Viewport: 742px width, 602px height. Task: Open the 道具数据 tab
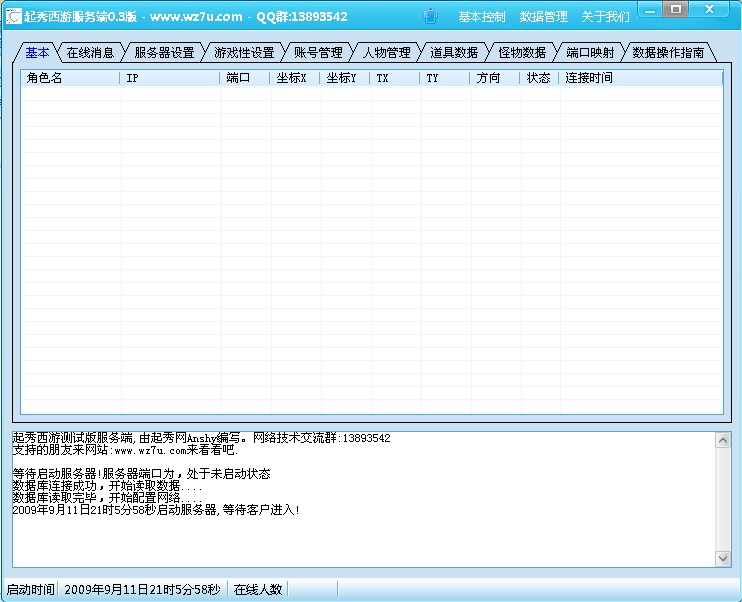(454, 53)
